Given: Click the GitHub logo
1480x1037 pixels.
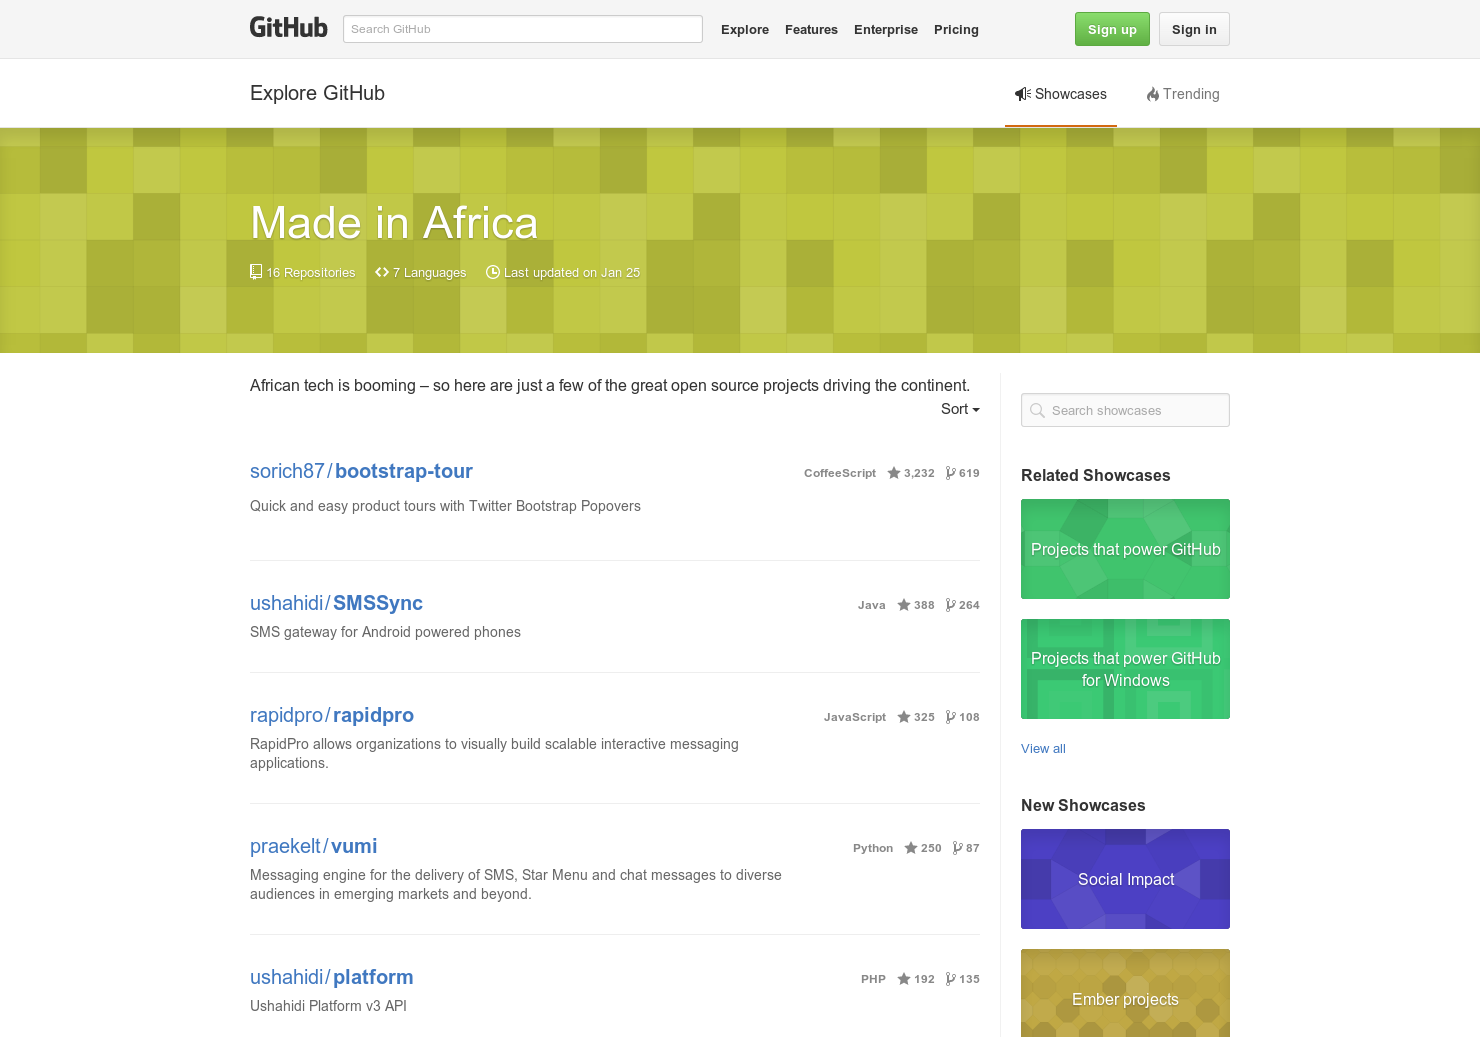Looking at the screenshot, I should click(288, 28).
